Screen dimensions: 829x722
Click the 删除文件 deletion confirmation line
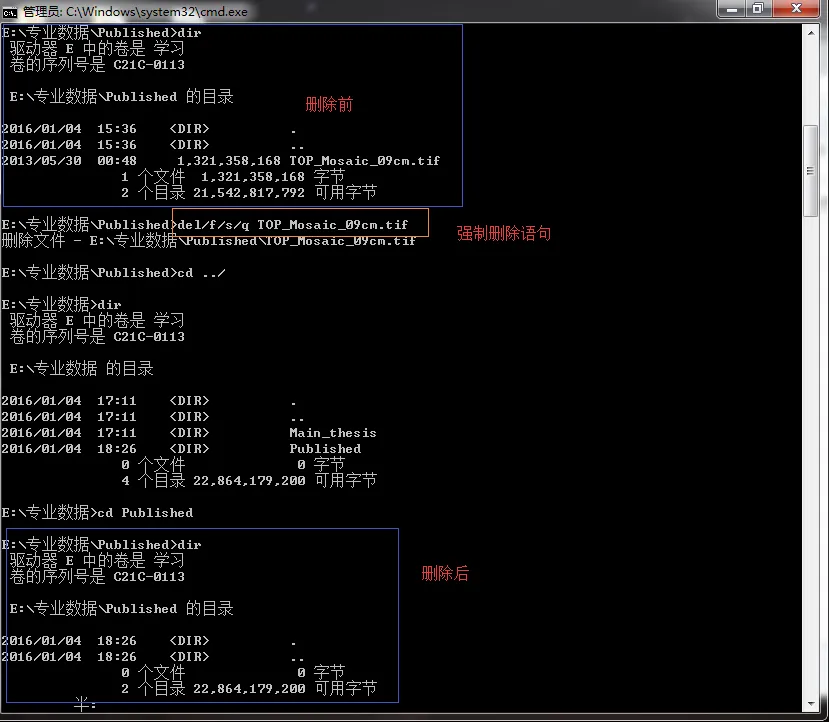click(x=208, y=241)
